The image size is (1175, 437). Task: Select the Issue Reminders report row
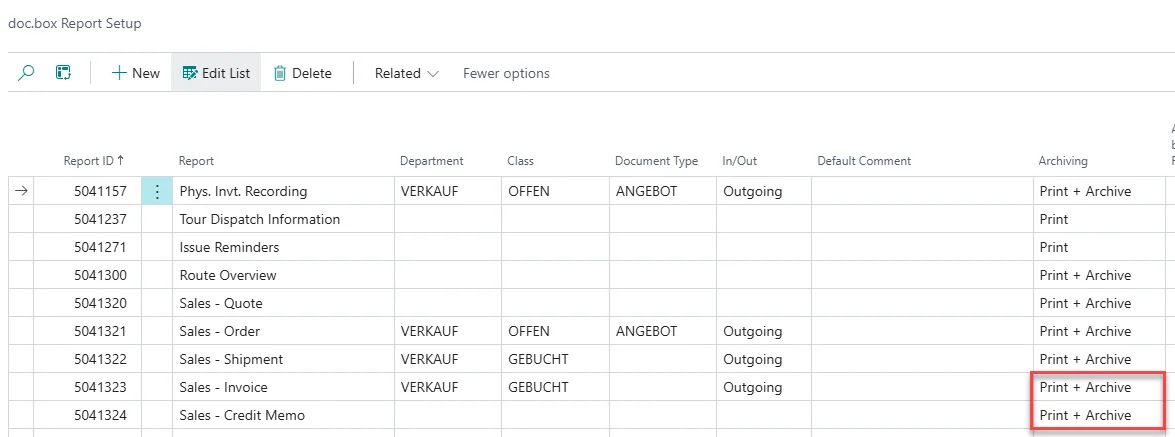pos(229,247)
